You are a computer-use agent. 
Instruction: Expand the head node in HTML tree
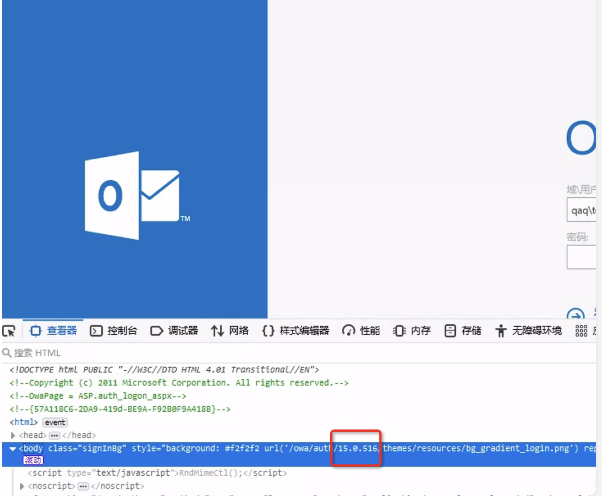(x=13, y=435)
